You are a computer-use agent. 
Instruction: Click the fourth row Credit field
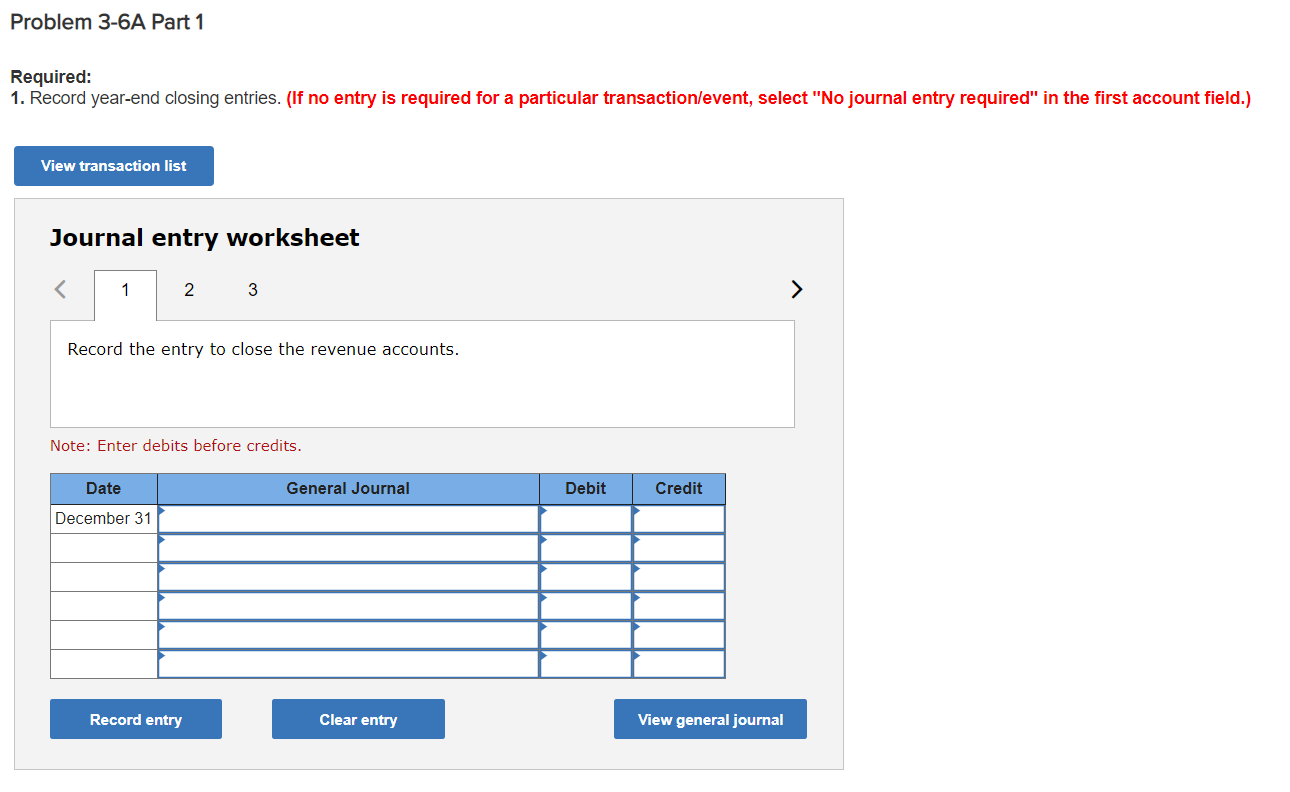679,606
